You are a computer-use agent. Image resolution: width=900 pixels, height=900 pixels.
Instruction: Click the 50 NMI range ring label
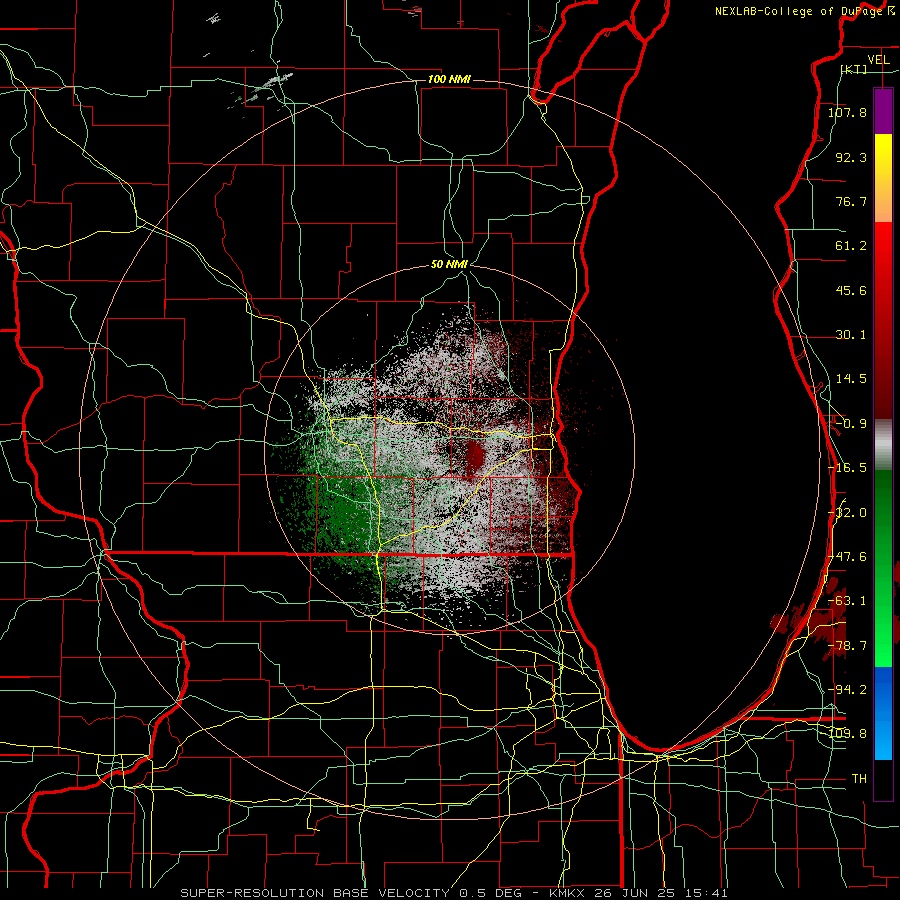pos(449,264)
